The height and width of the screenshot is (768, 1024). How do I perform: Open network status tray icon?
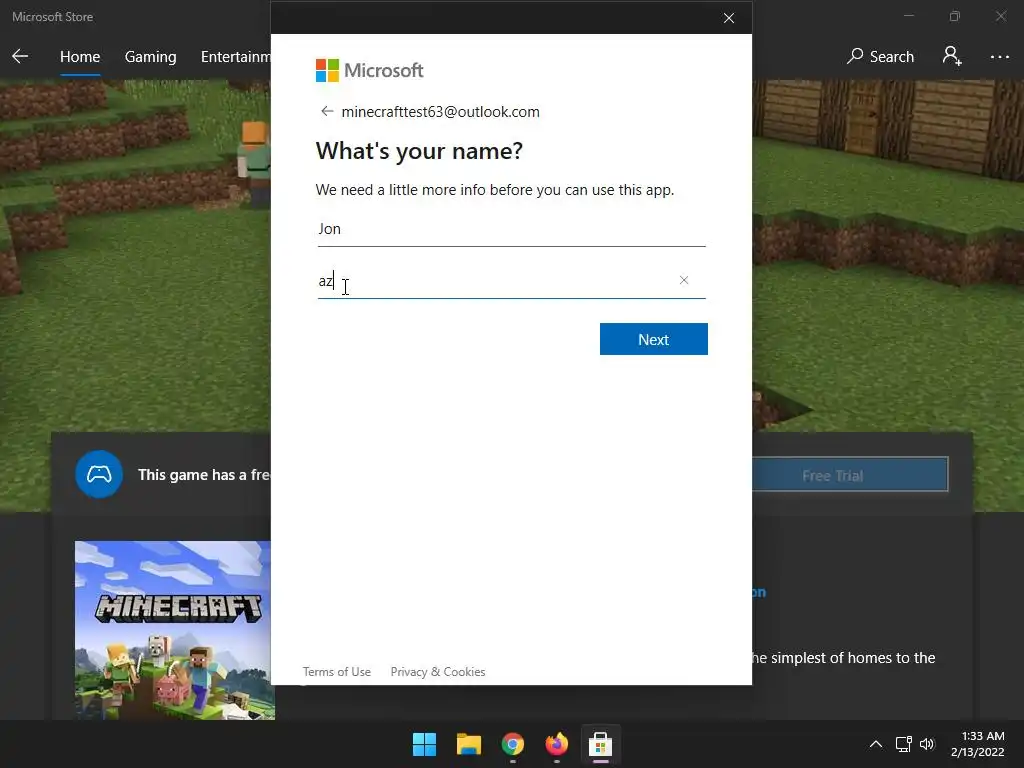(x=903, y=744)
